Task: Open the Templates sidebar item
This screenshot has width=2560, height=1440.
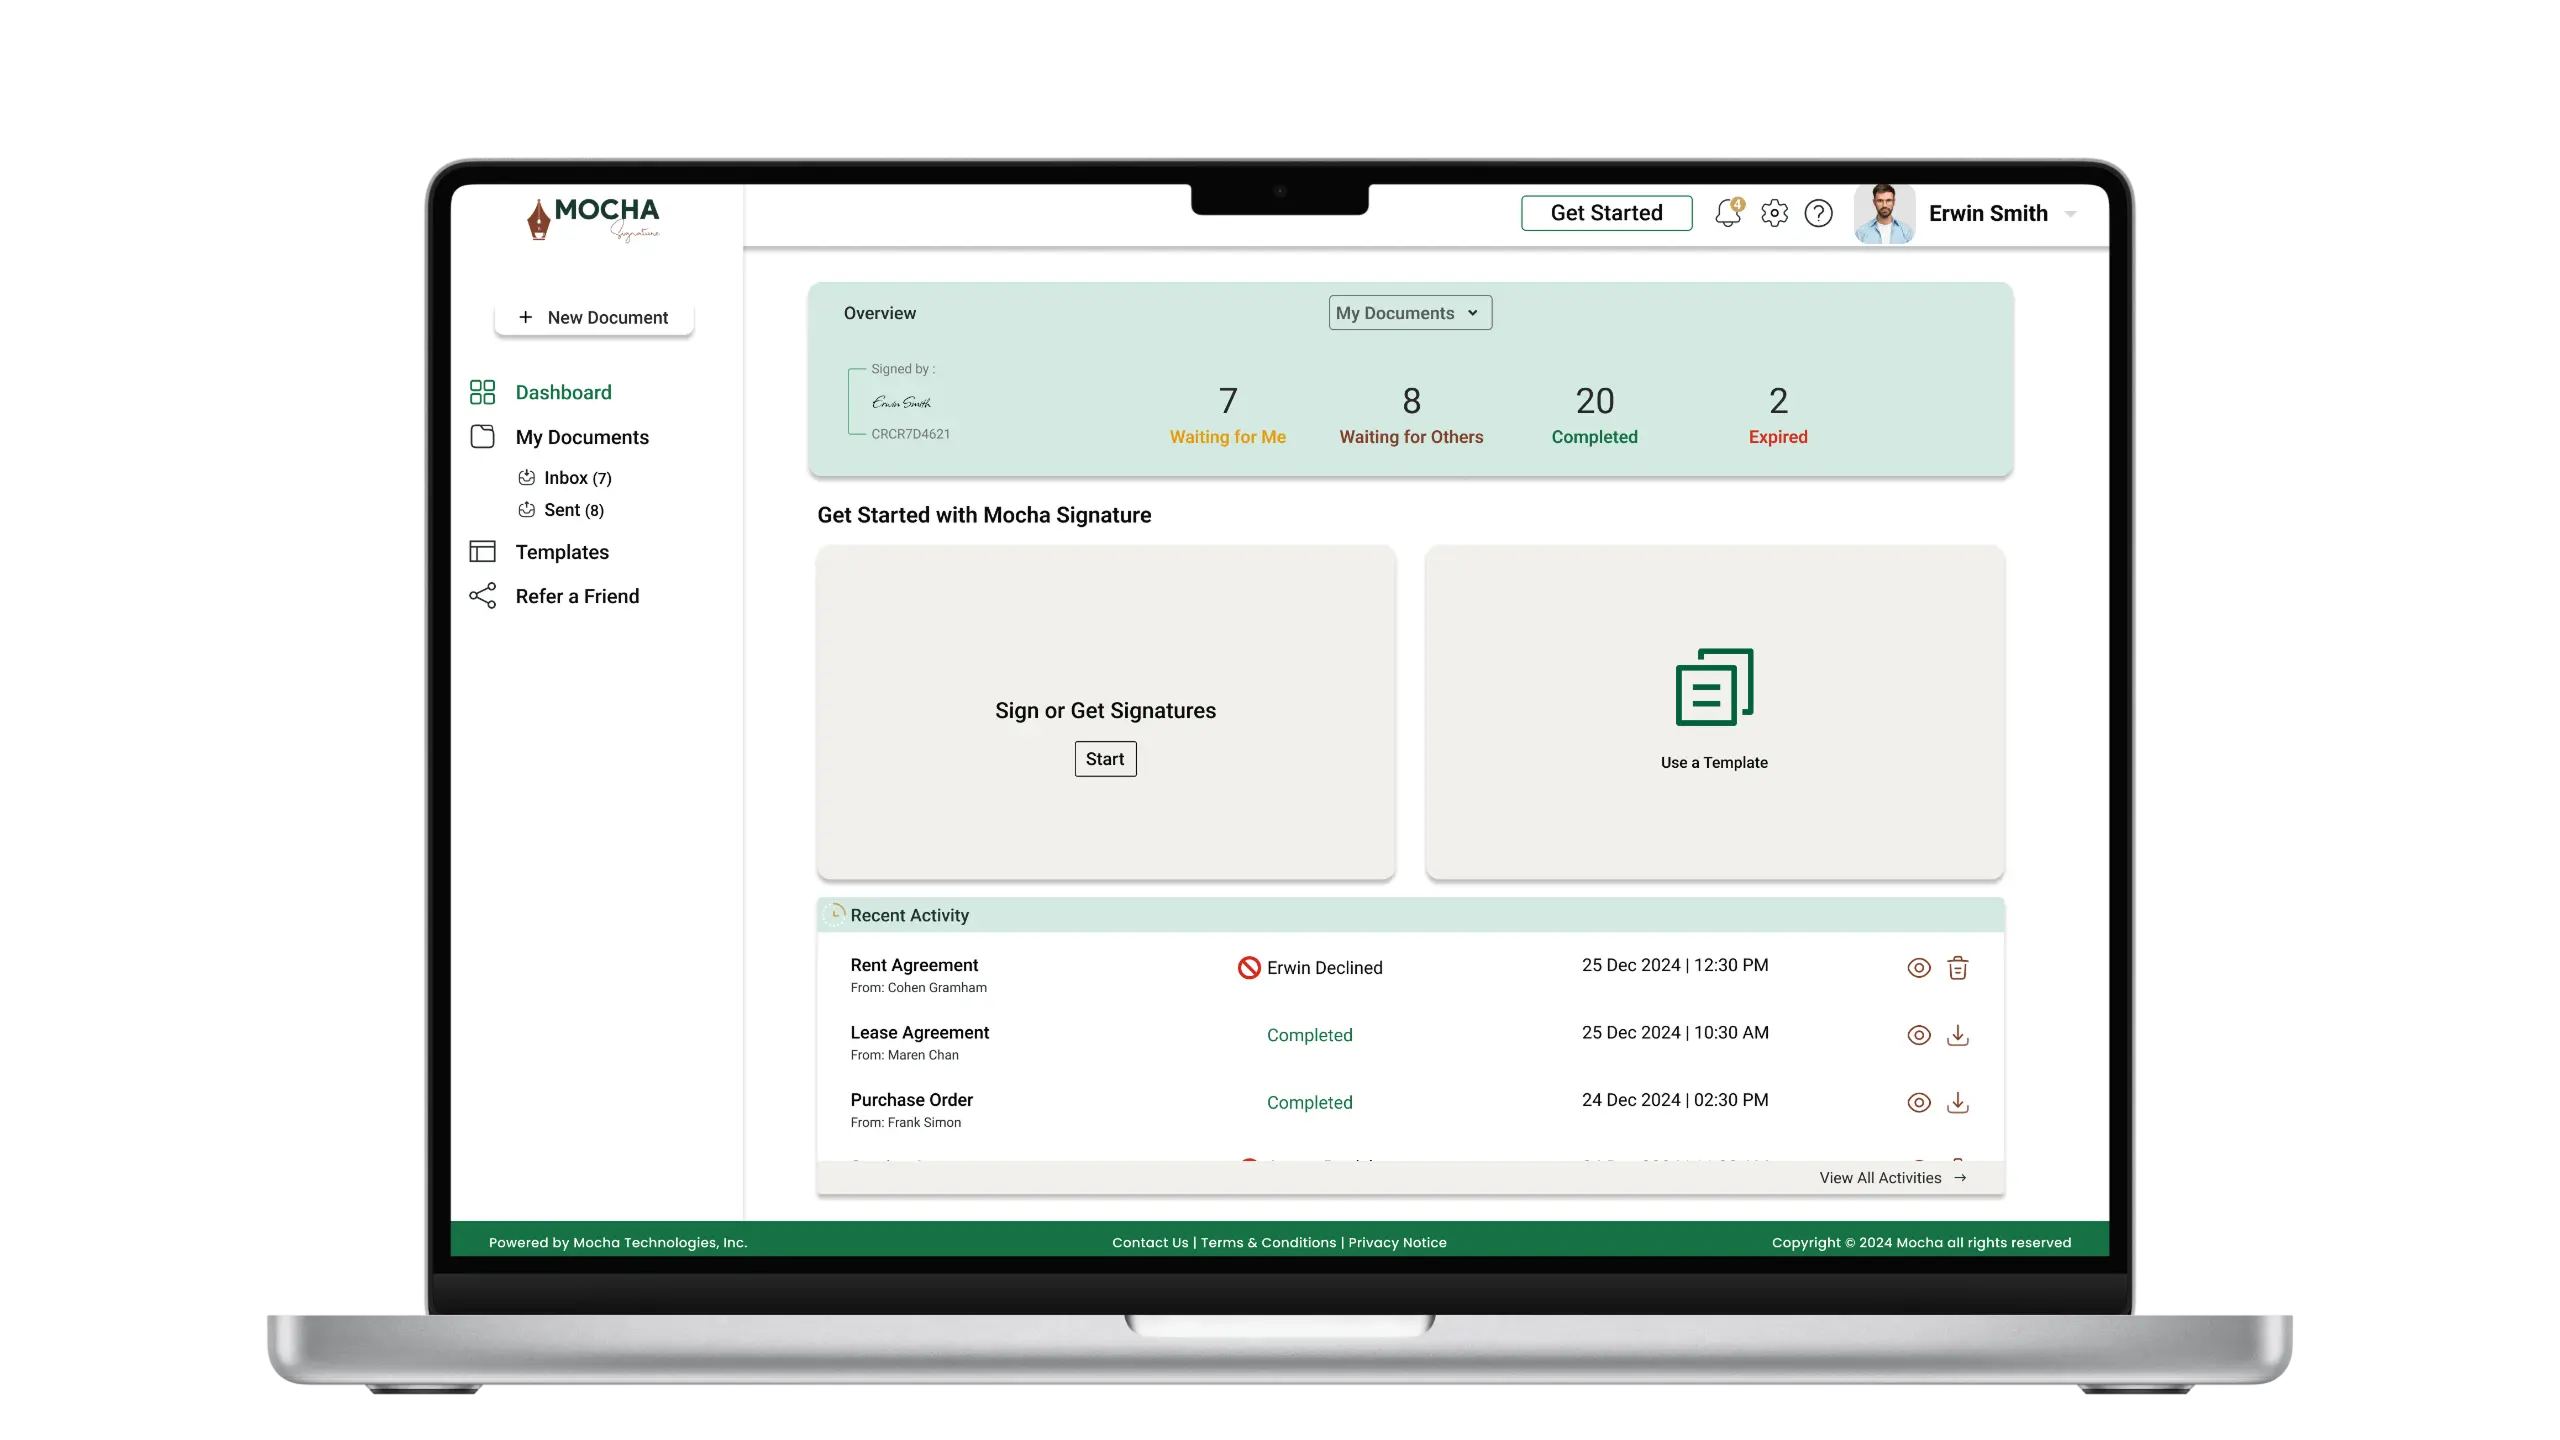Action: tap(561, 552)
